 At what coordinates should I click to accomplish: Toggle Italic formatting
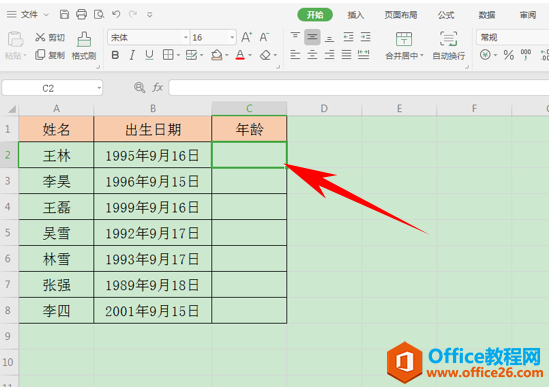(132, 55)
